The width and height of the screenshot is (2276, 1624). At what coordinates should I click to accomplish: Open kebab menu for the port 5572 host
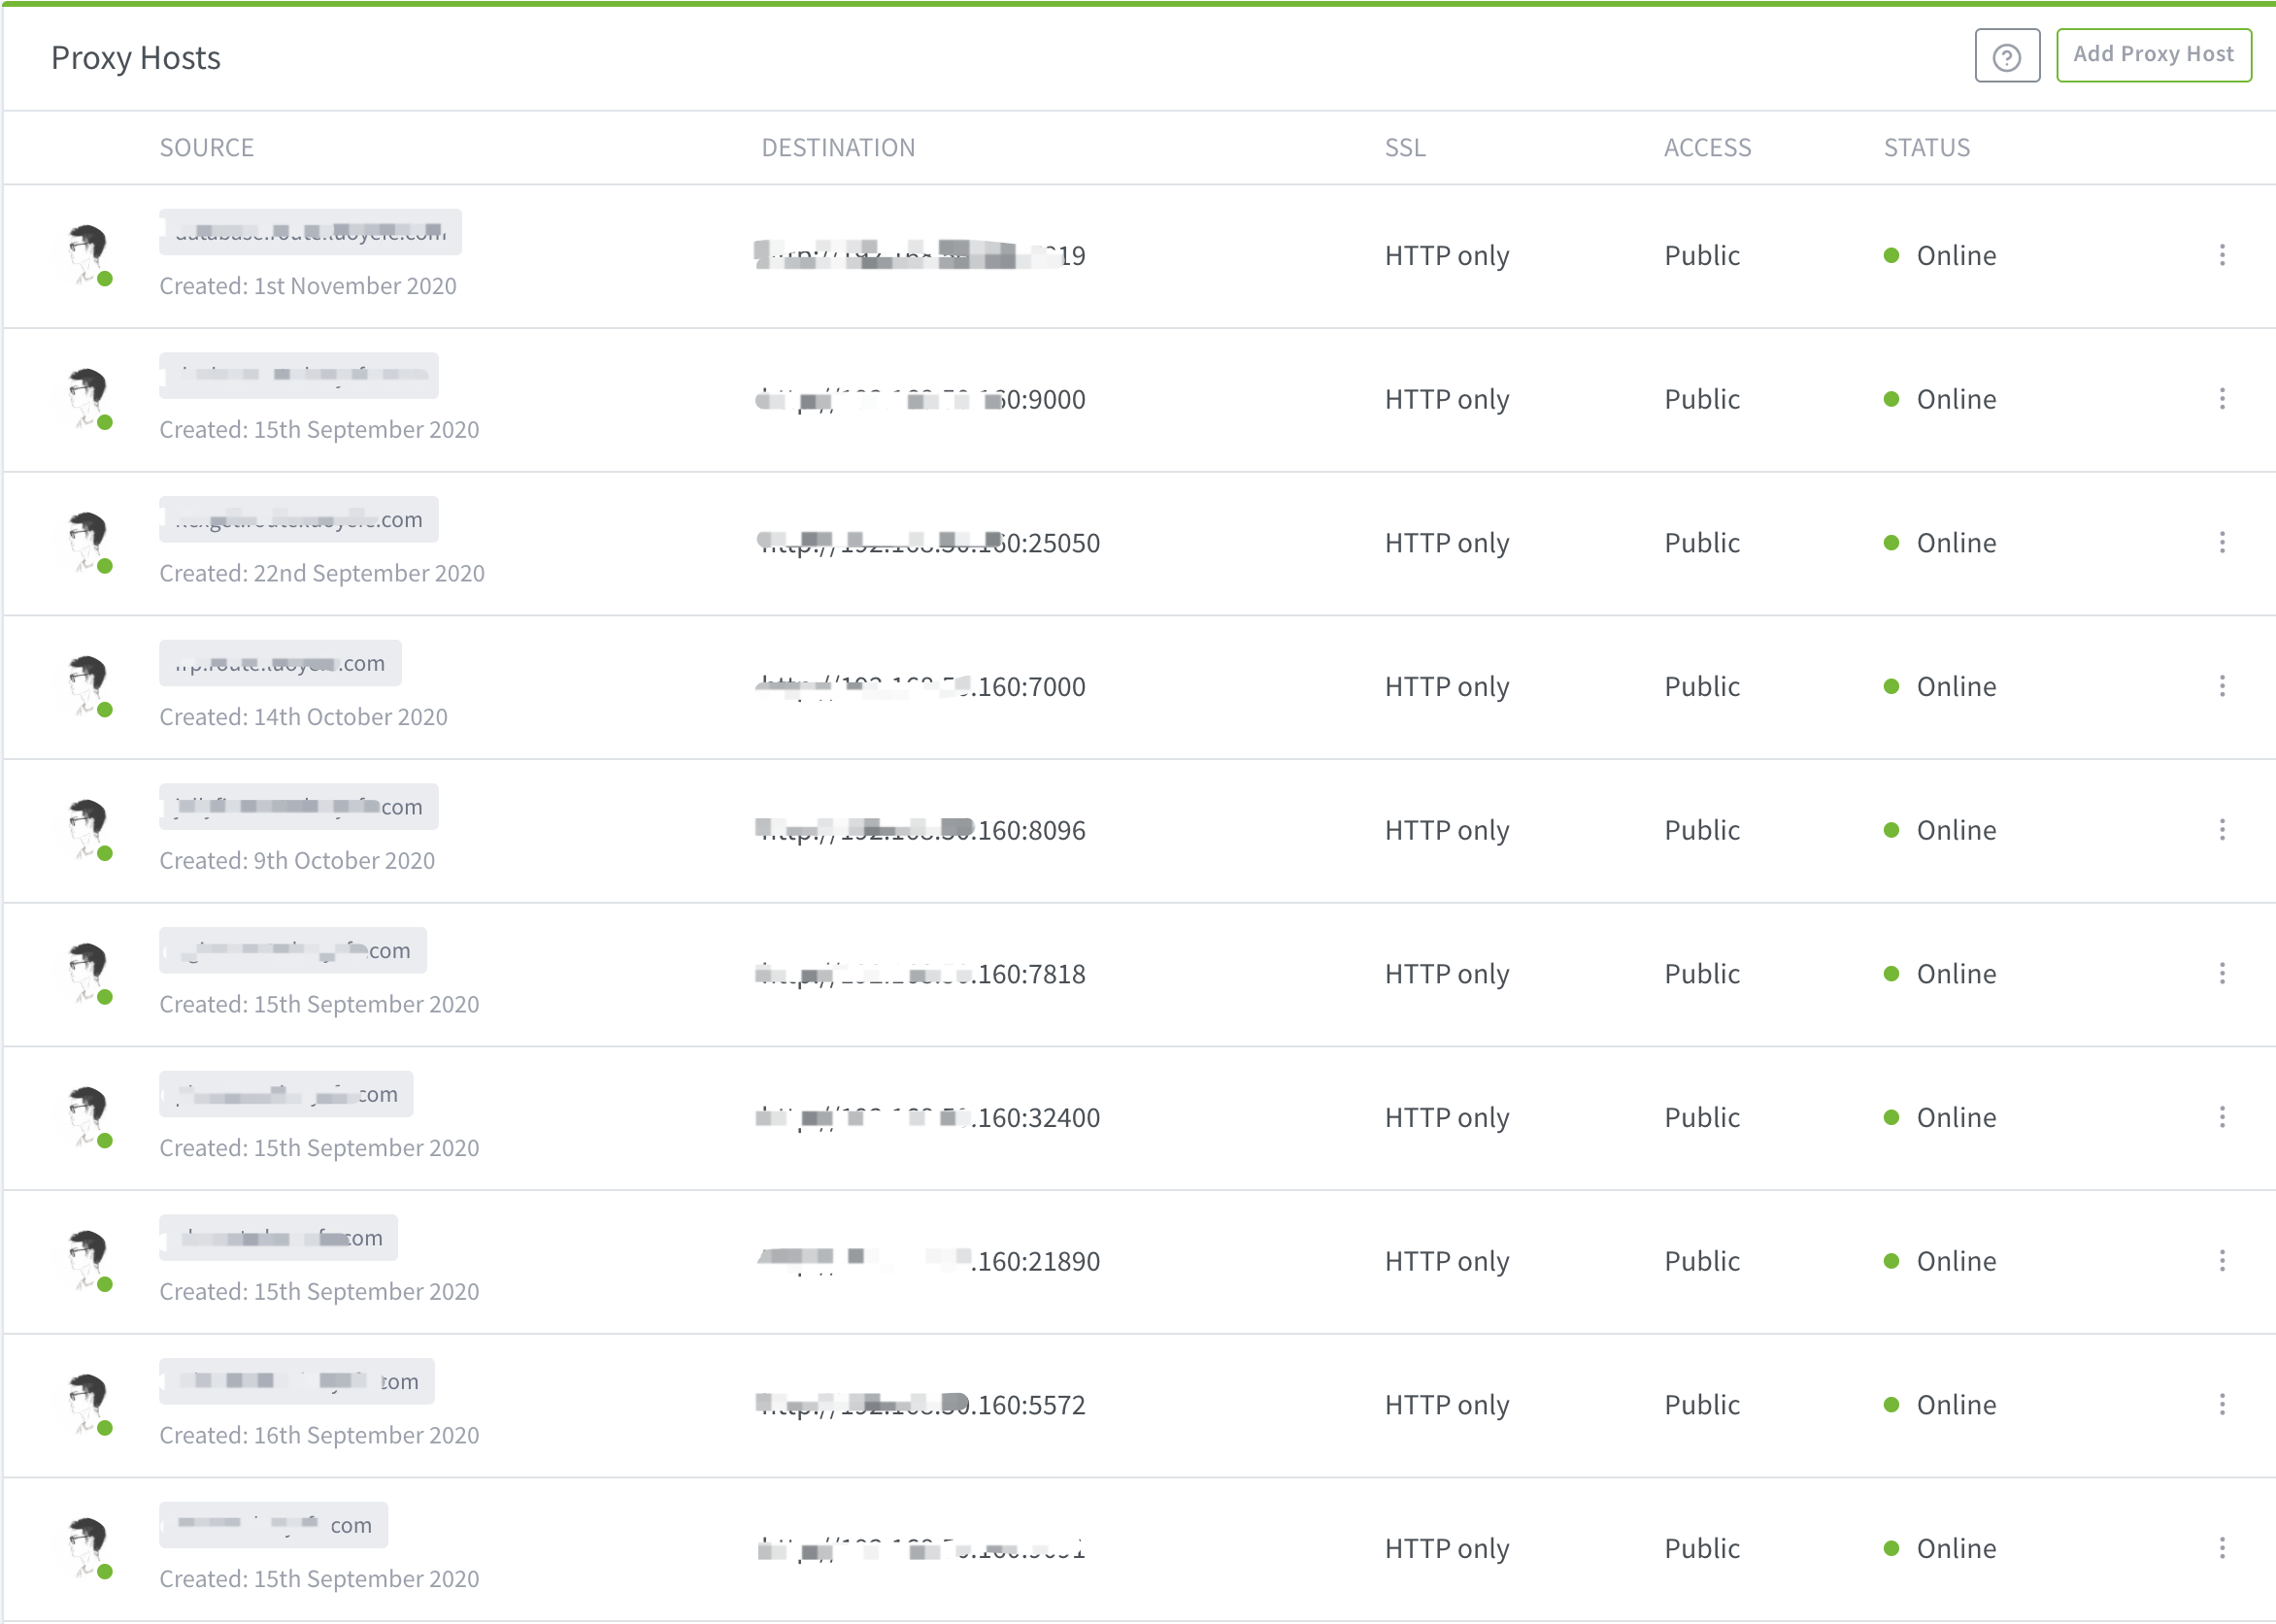(x=2222, y=1405)
